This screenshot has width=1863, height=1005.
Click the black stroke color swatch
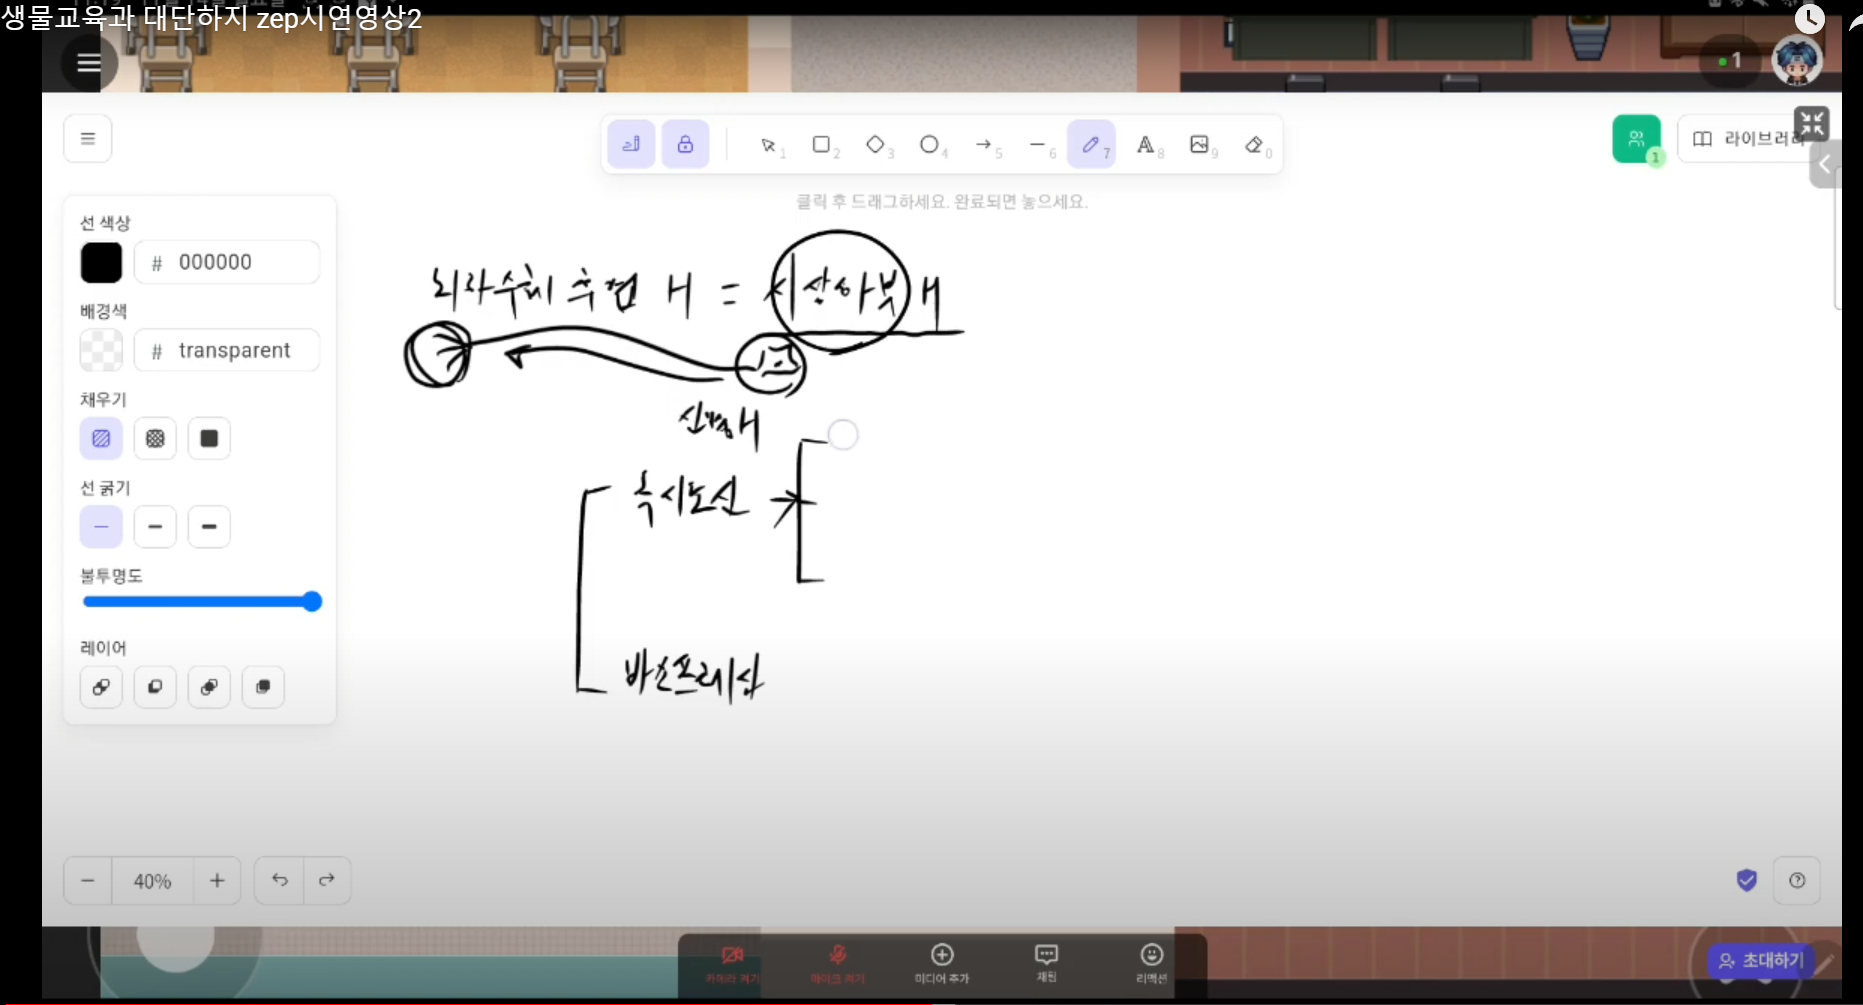tap(101, 263)
